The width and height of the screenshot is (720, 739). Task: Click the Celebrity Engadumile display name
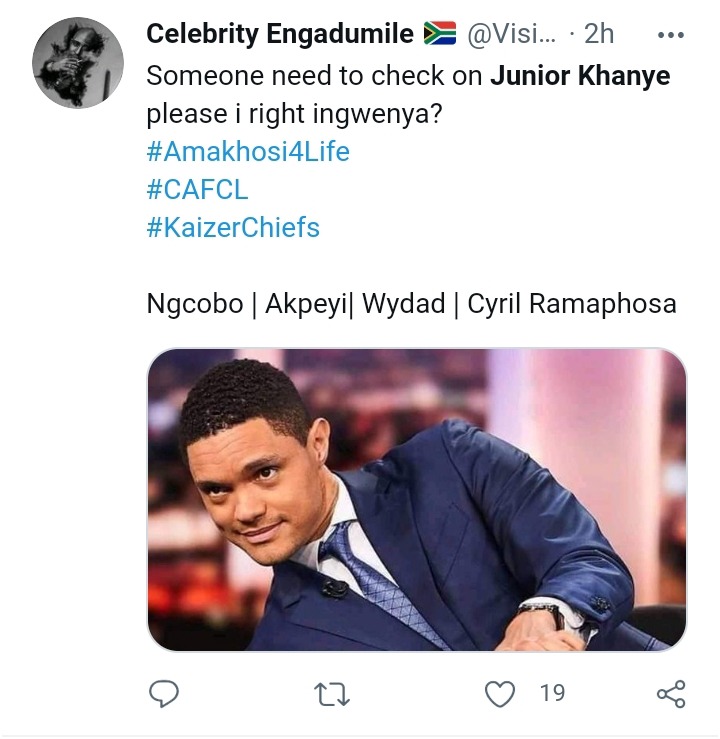(280, 34)
